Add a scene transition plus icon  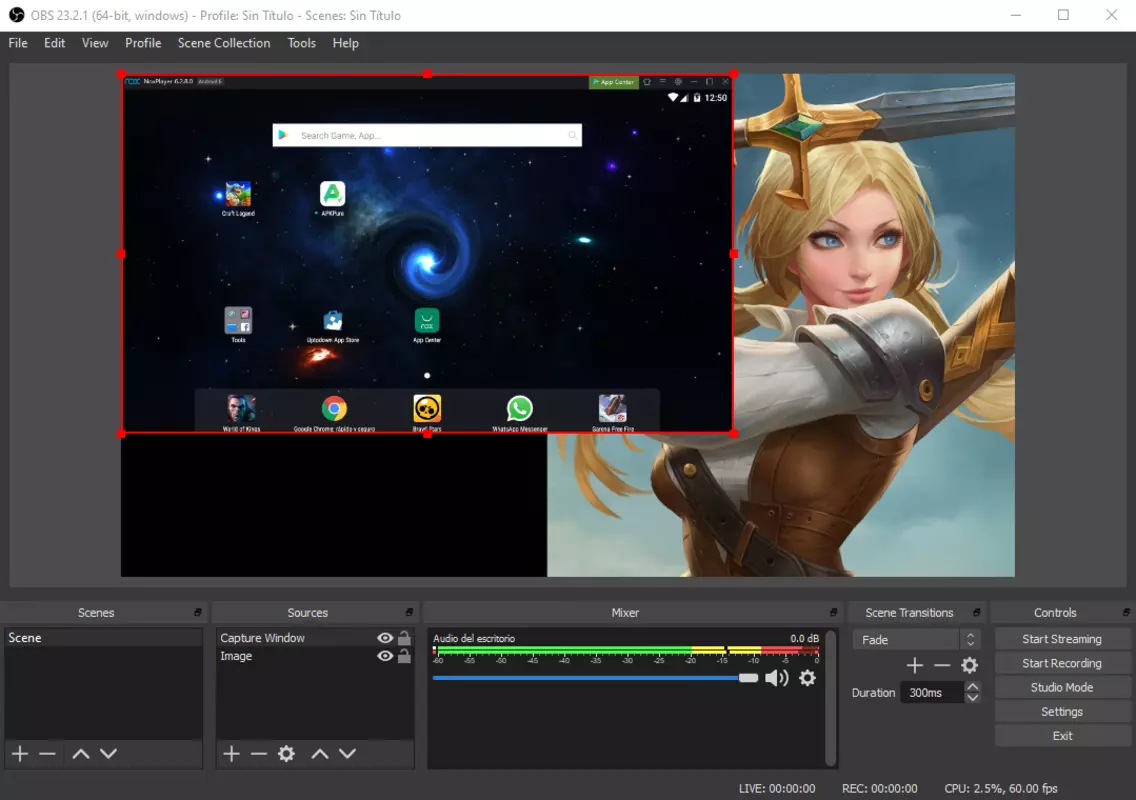[x=914, y=665]
